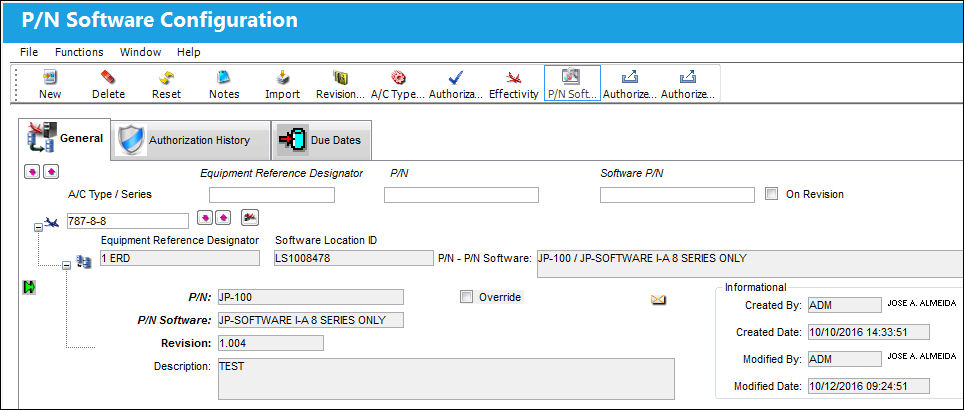Click the Software P/N filter field
Image resolution: width=964 pixels, height=410 pixels.
pyautogui.click(x=677, y=195)
